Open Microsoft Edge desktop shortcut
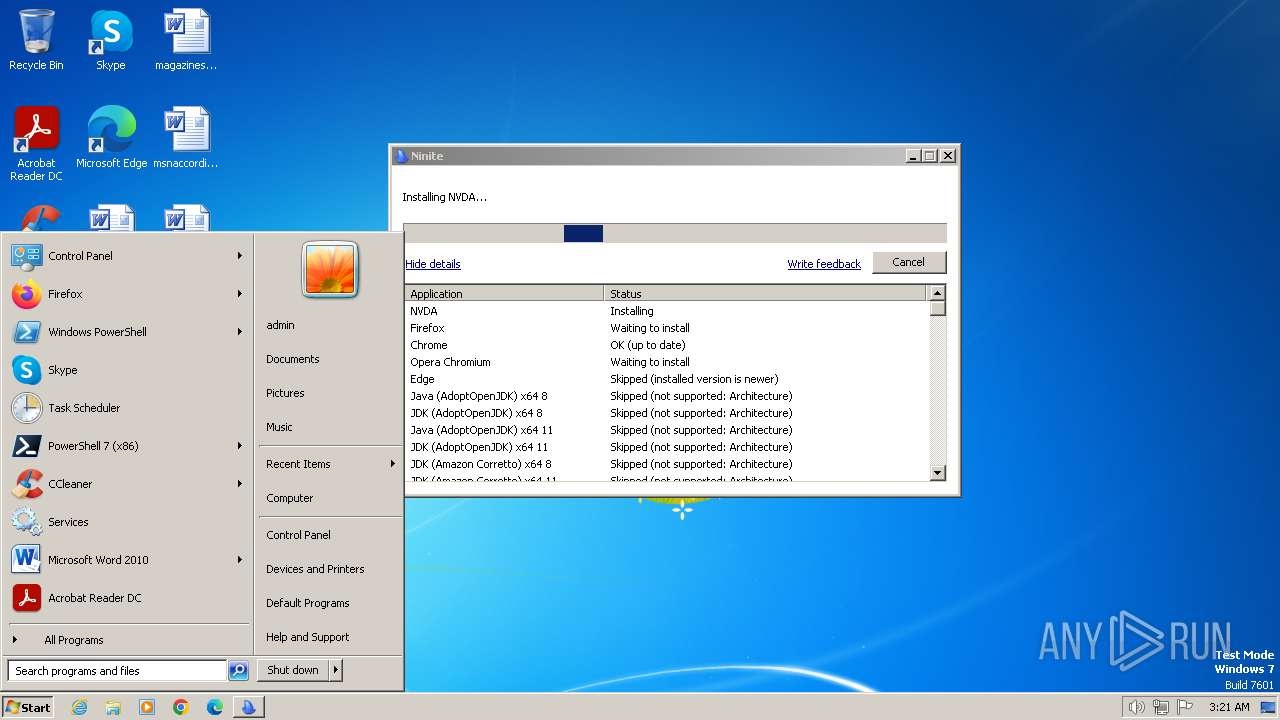Screen dimensions: 1280x720 111,138
